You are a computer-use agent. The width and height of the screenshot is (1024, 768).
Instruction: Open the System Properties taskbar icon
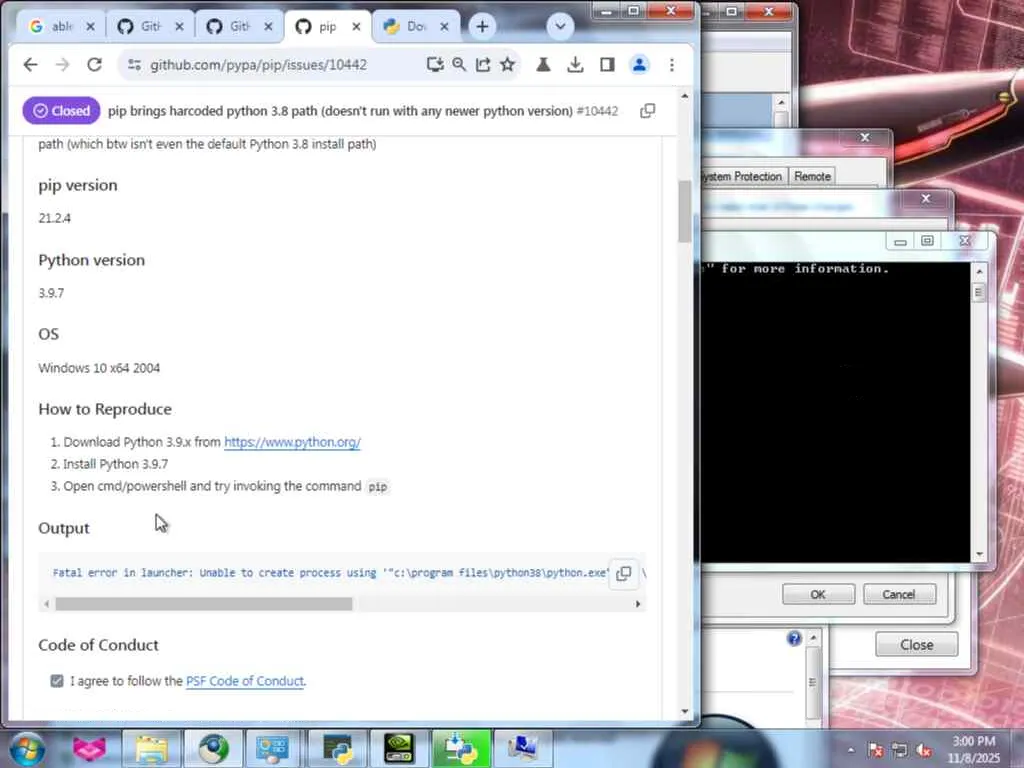coord(523,749)
